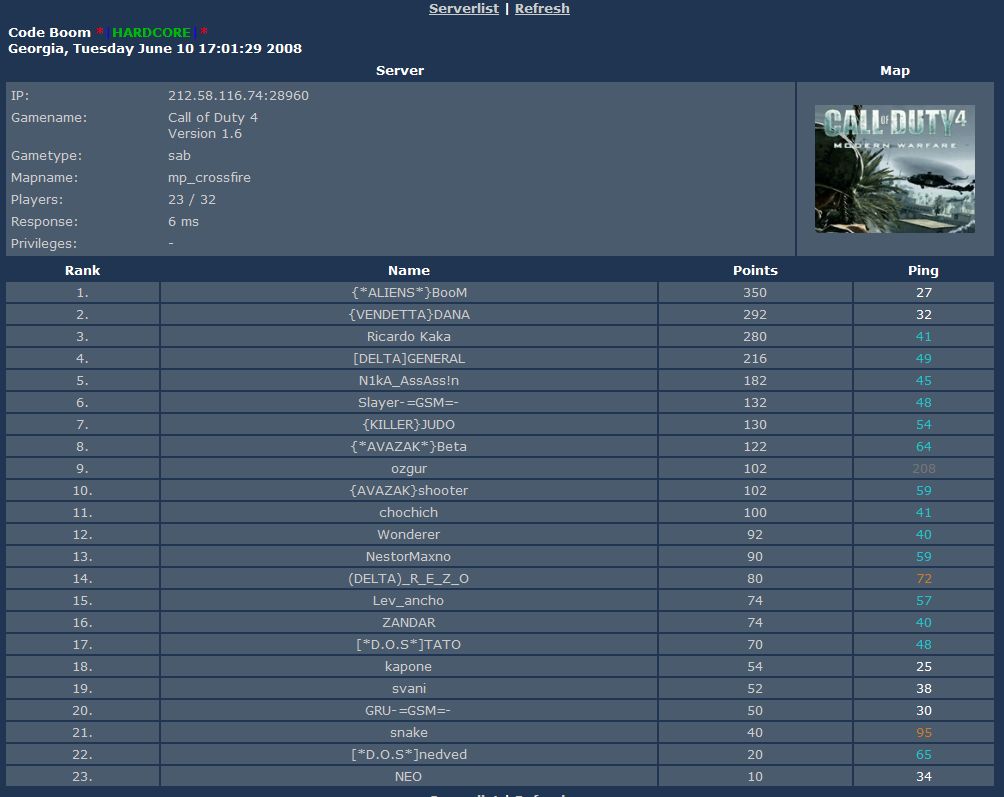Screen dimensions: 1004x797
Task: Select player chochich
Action: coord(409,513)
